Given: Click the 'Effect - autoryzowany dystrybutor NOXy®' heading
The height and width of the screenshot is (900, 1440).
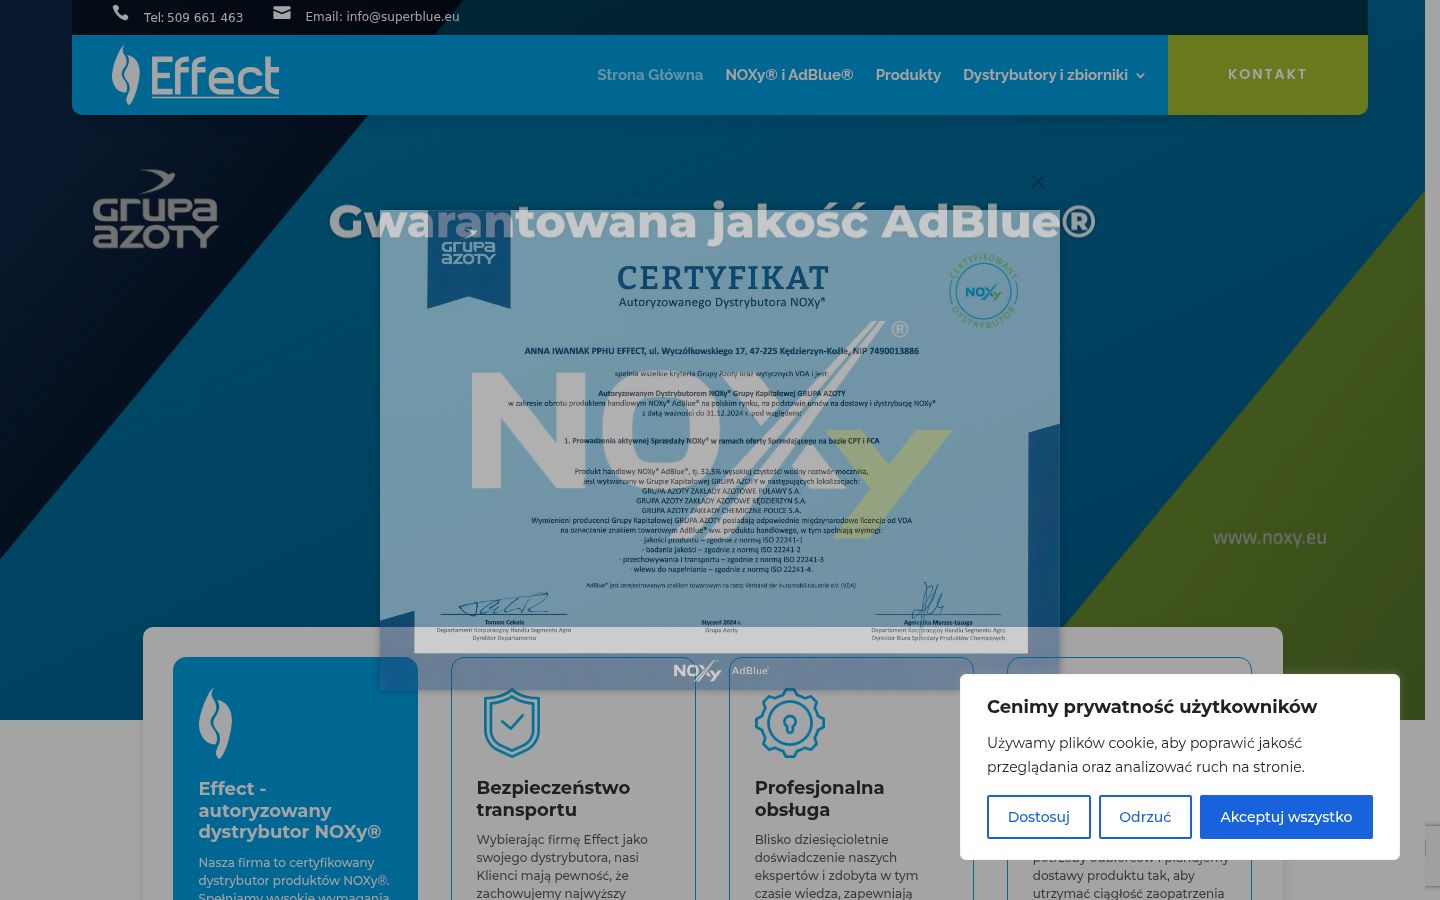Looking at the screenshot, I should click(290, 810).
